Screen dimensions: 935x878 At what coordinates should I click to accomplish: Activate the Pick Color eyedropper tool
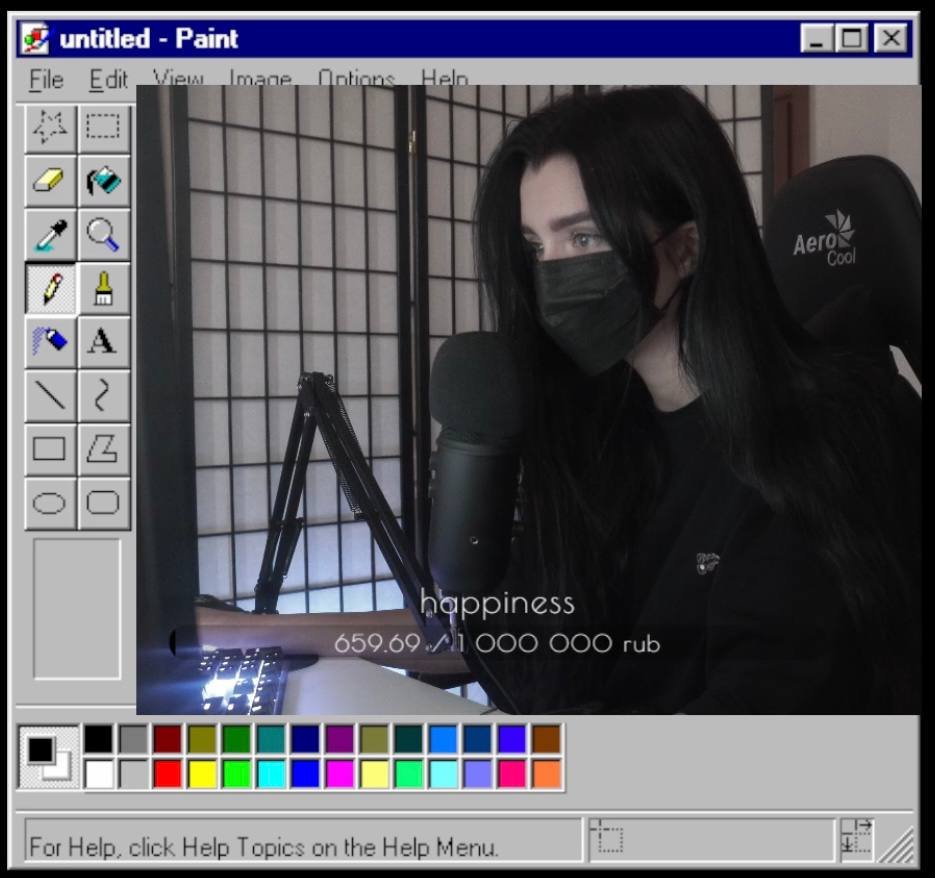tap(50, 234)
